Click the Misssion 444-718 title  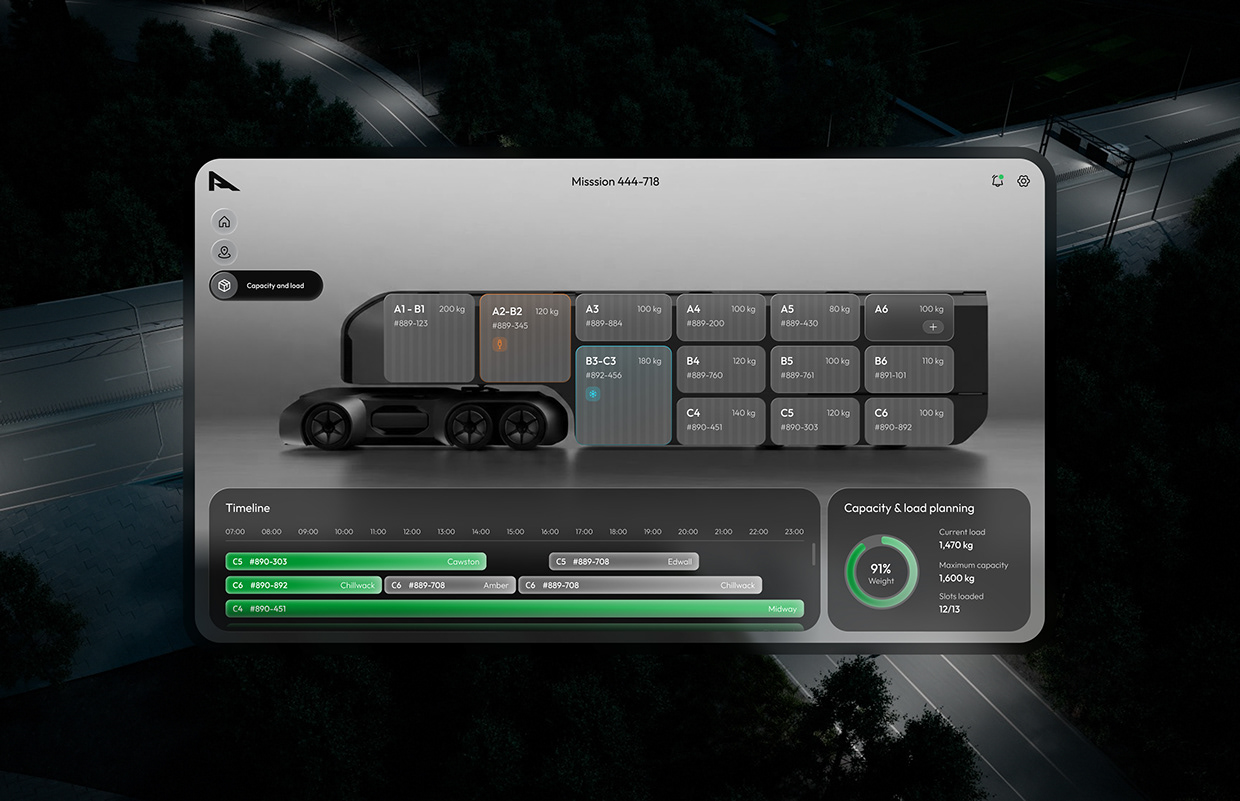coord(615,181)
